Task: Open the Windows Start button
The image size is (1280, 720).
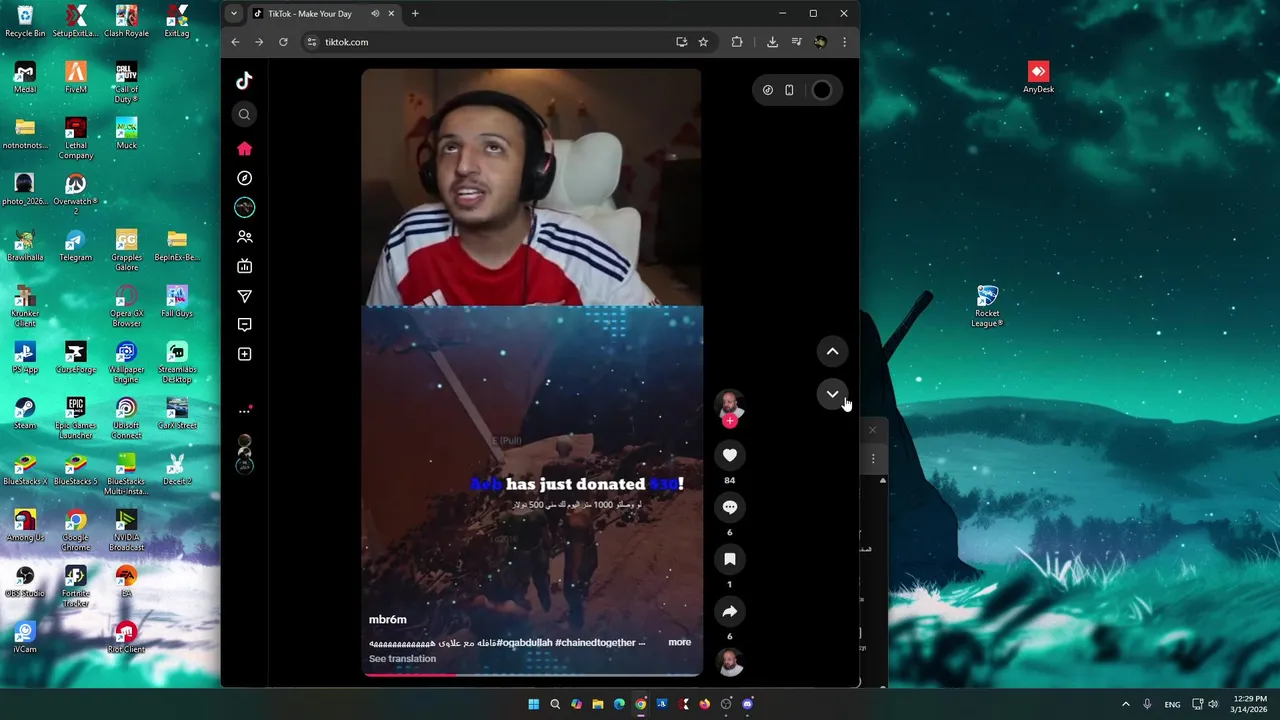Action: [x=533, y=704]
